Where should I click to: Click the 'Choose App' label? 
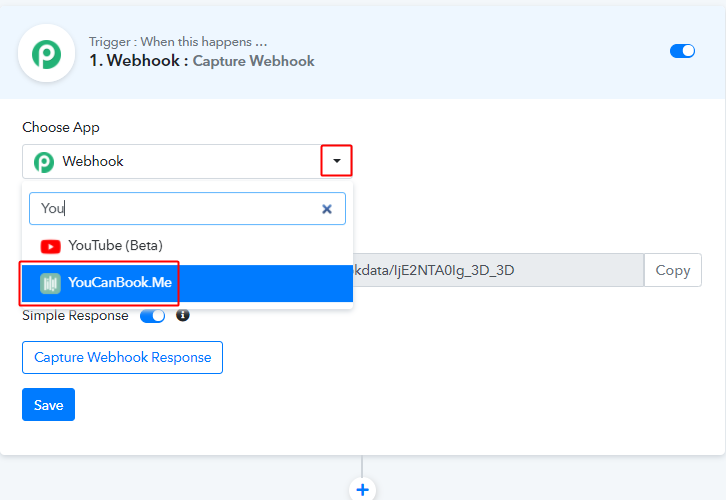[61, 127]
